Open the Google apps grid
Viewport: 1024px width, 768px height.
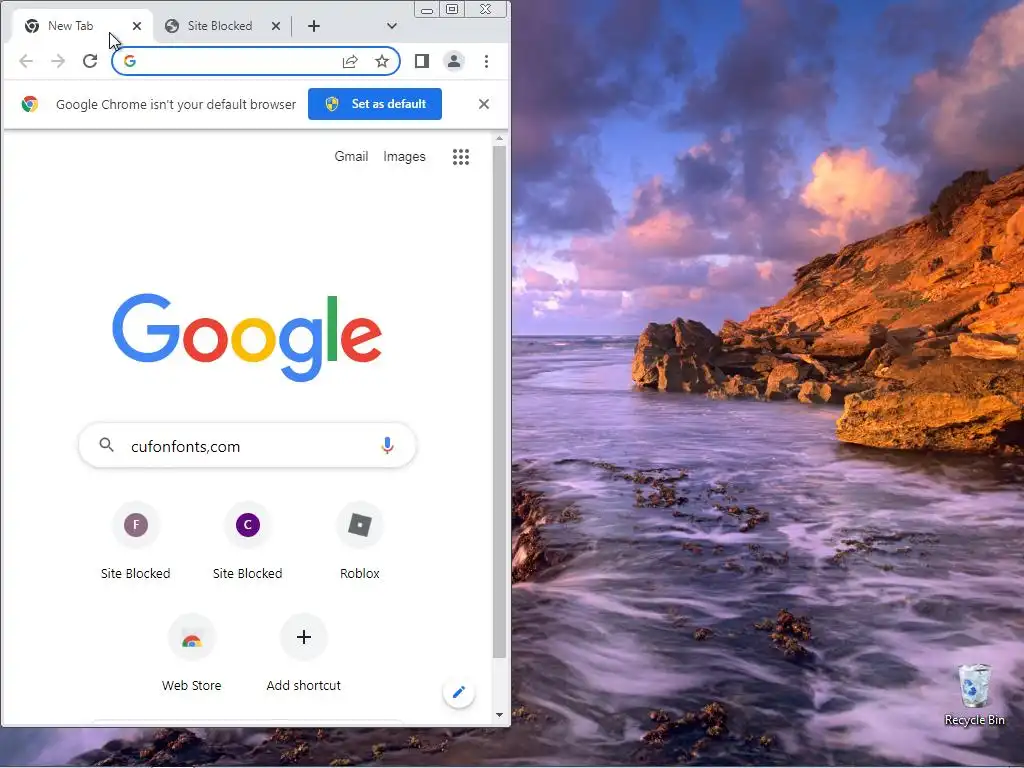461,157
